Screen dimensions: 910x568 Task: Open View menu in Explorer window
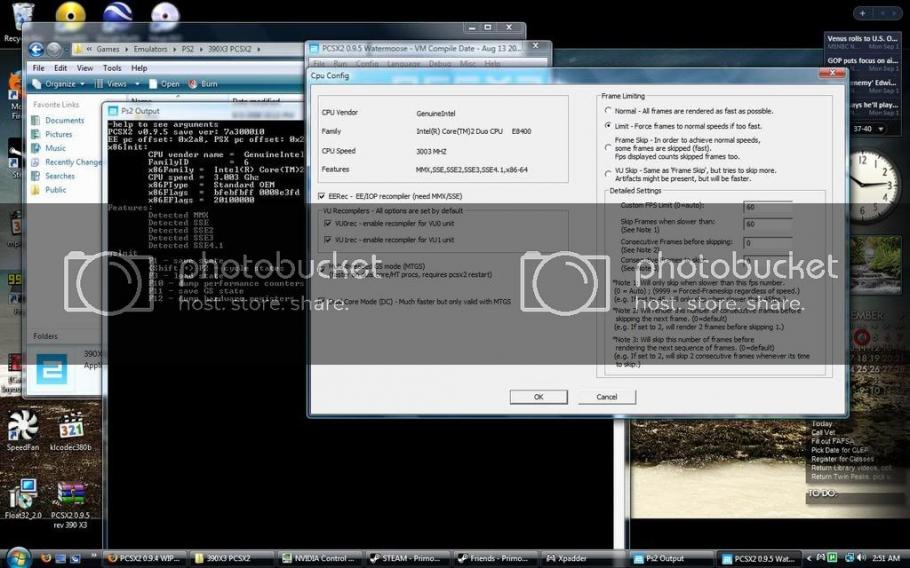coord(85,68)
